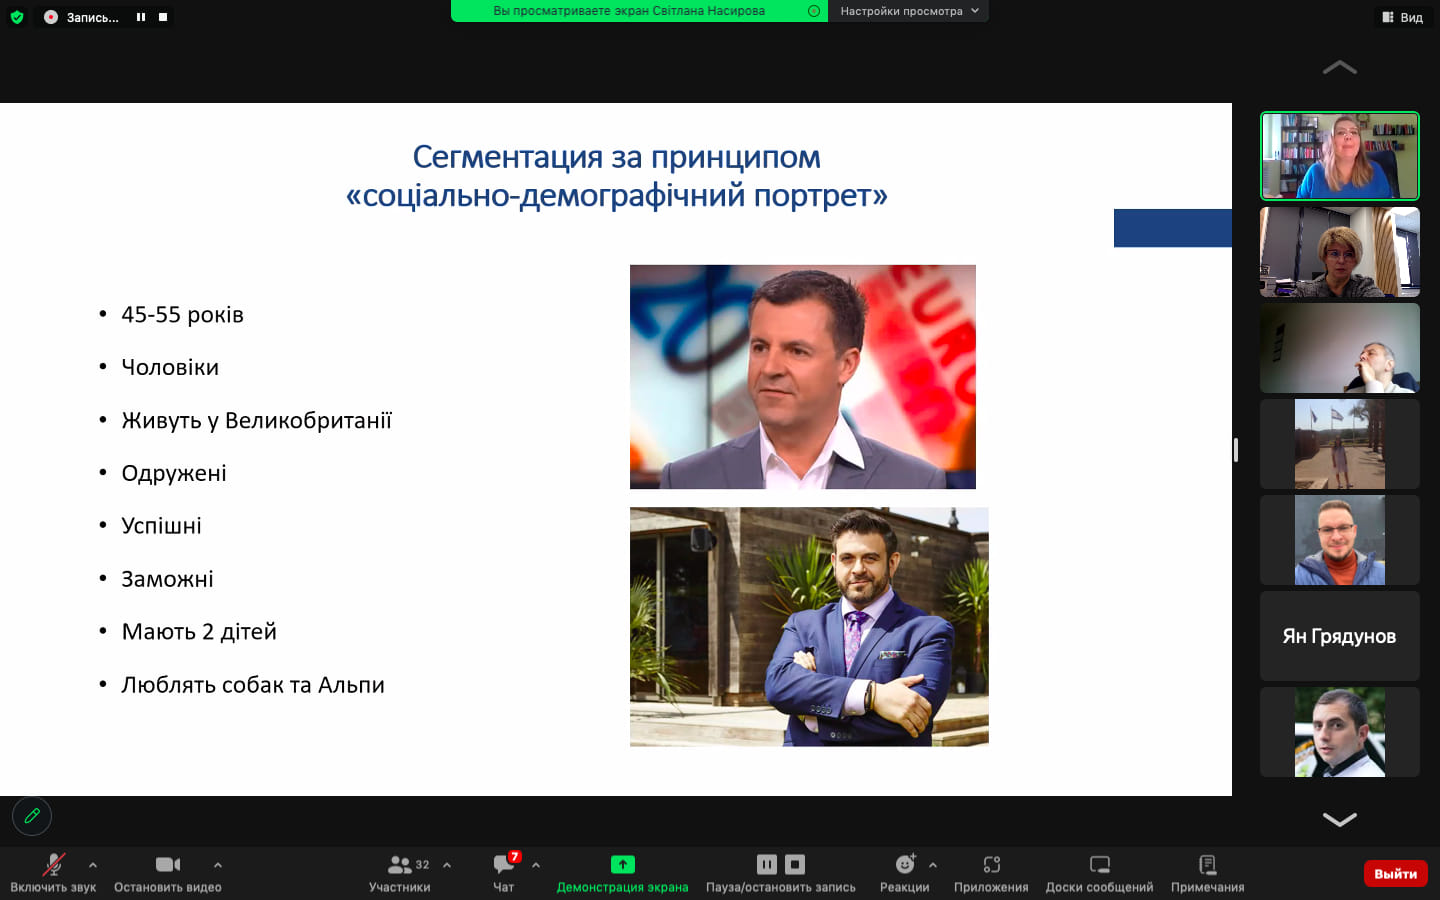Select the participant tile showing flags outdoors
1440x900 pixels.
1340,444
